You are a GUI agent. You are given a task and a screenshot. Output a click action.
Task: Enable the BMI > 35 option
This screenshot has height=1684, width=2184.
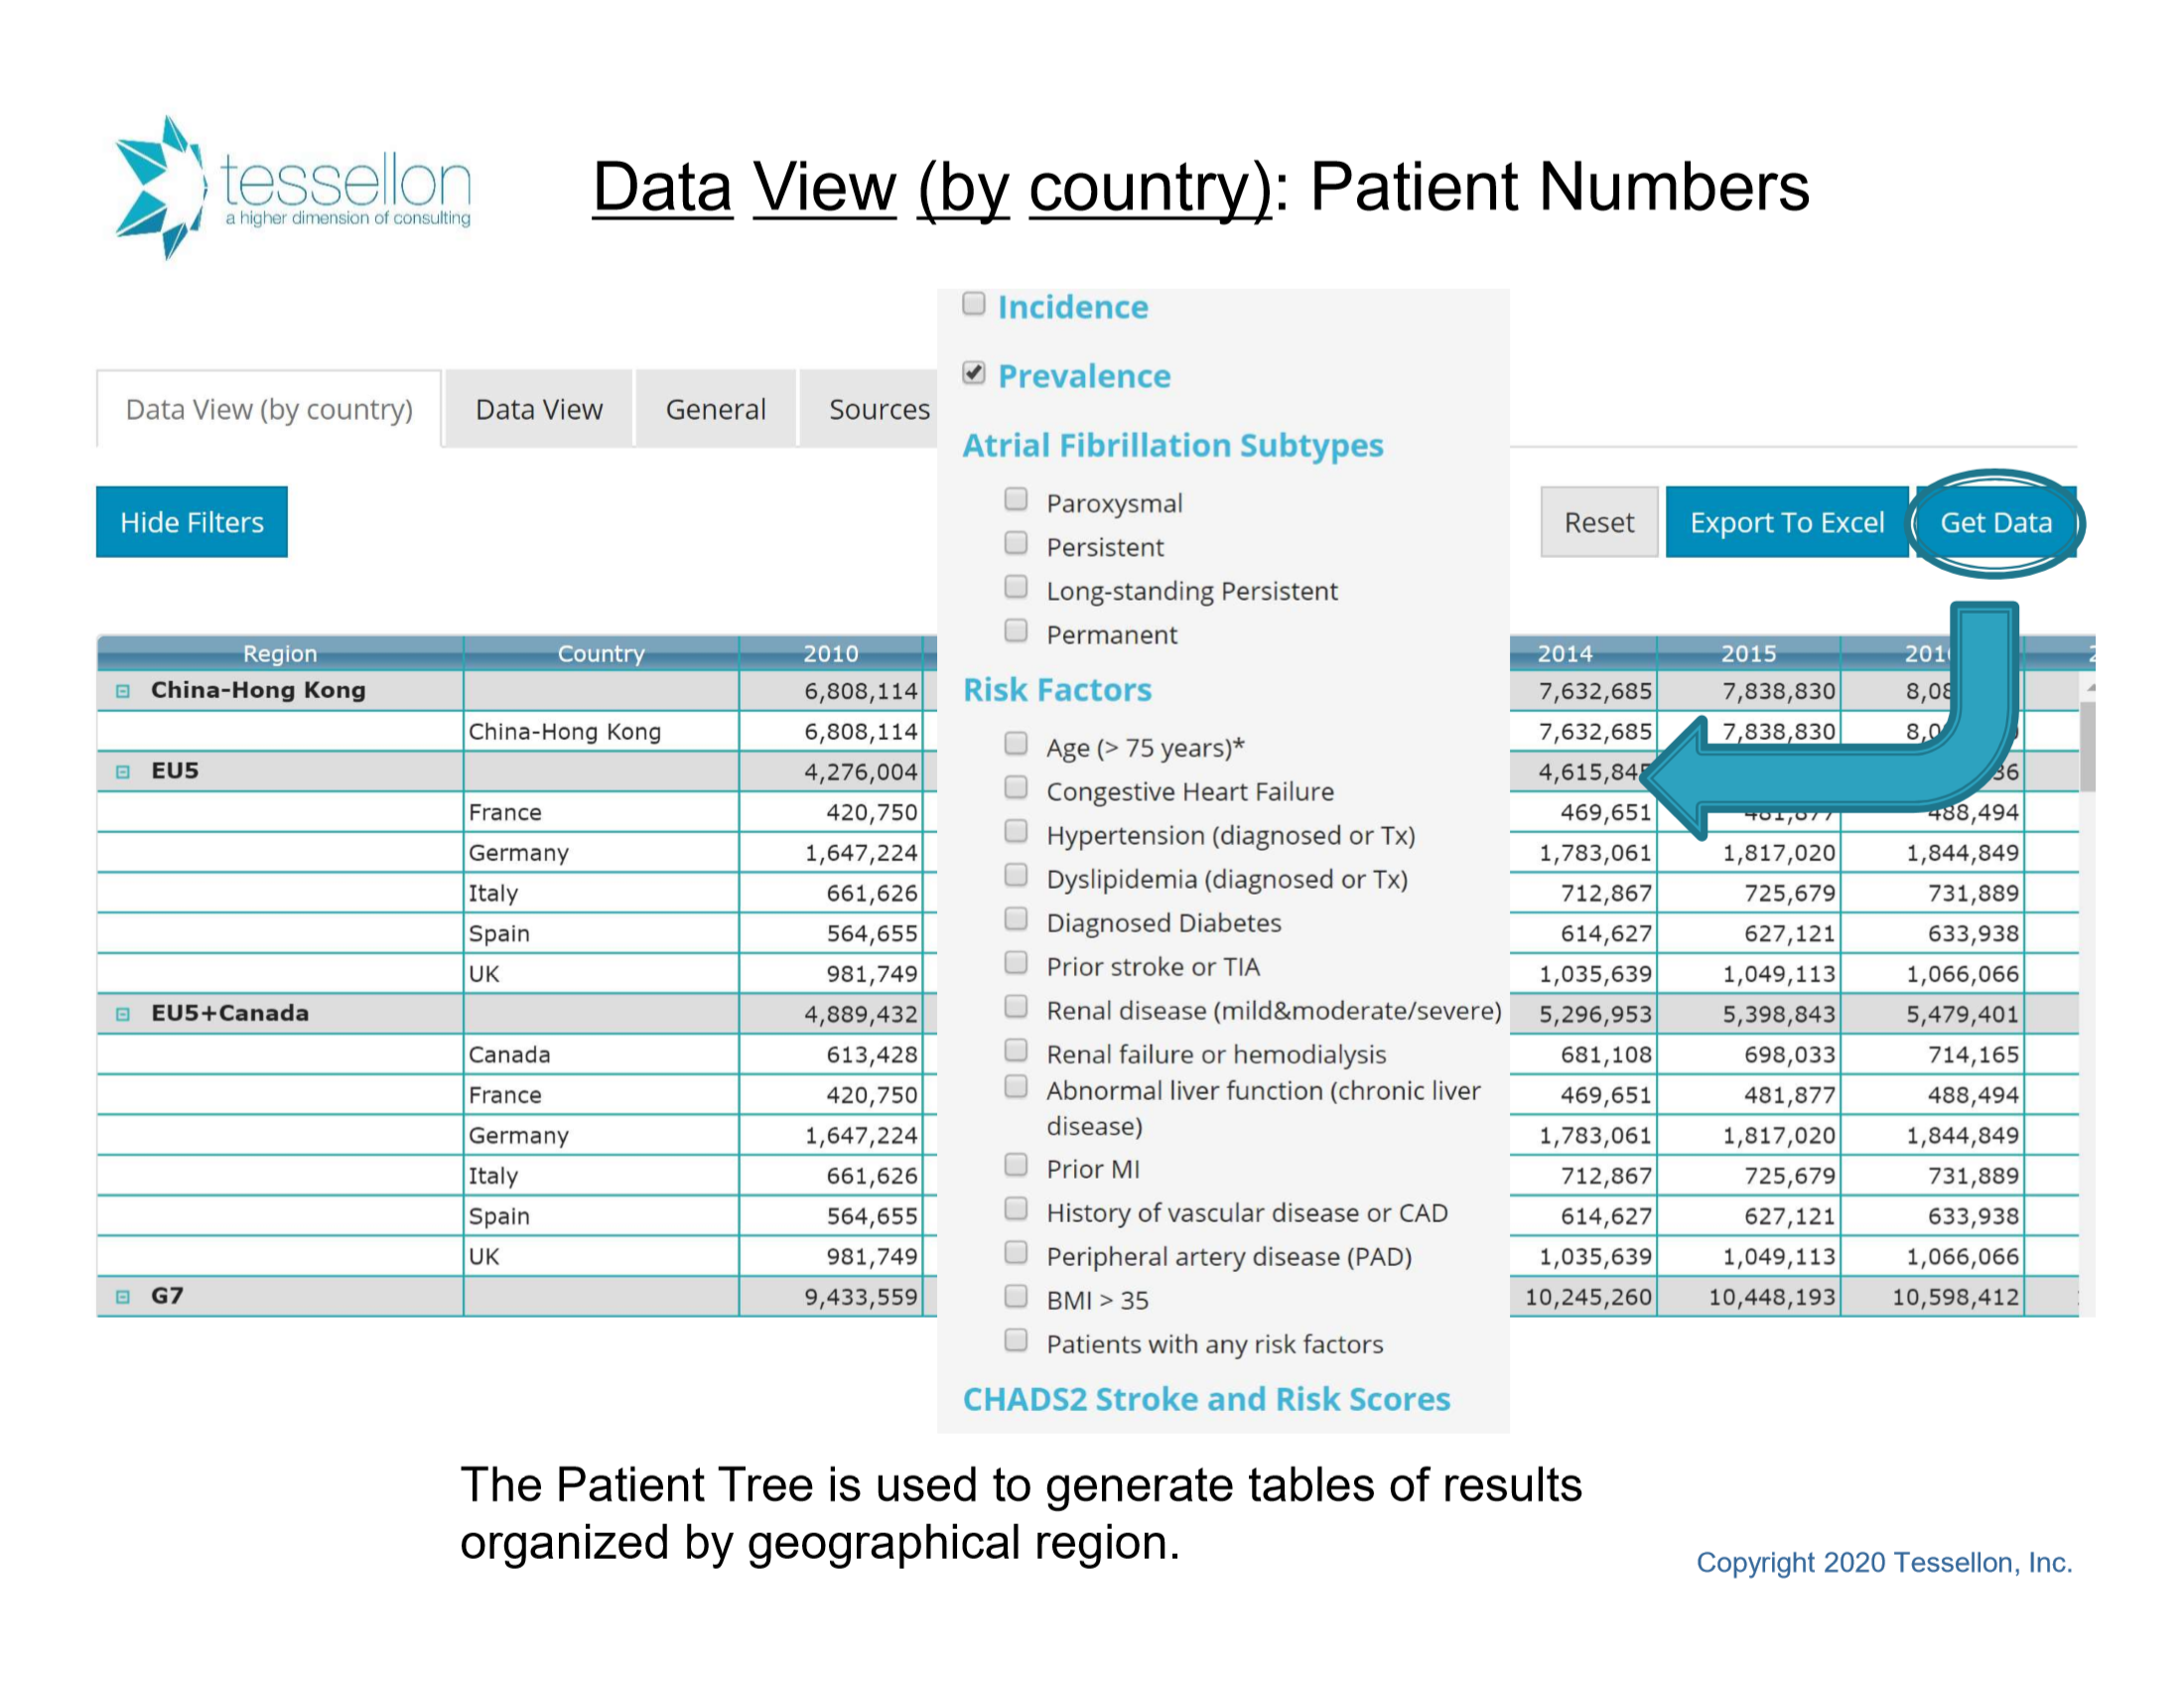coord(1016,1297)
